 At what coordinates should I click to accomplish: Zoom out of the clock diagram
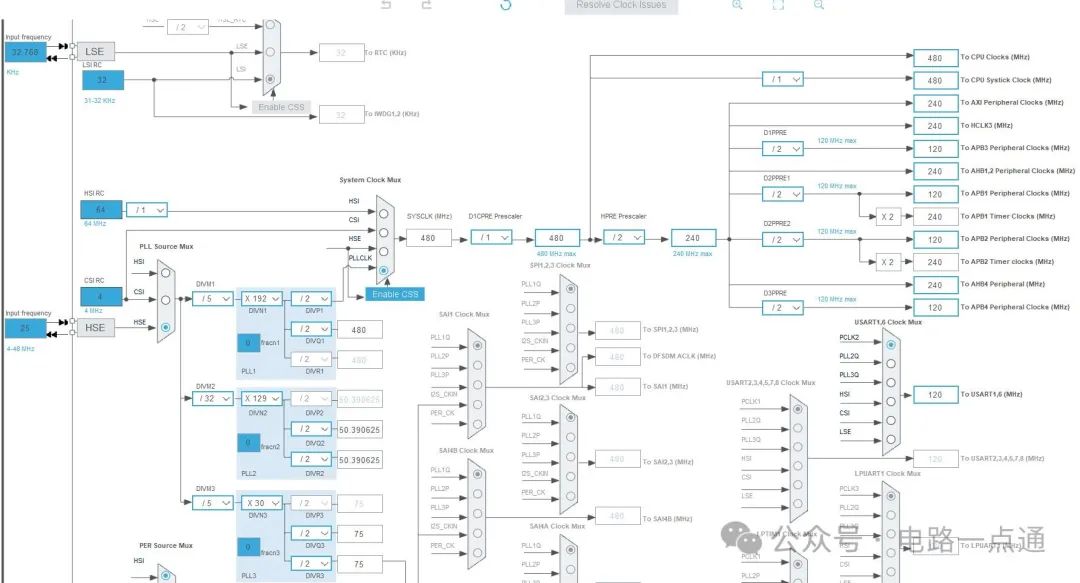818,4
